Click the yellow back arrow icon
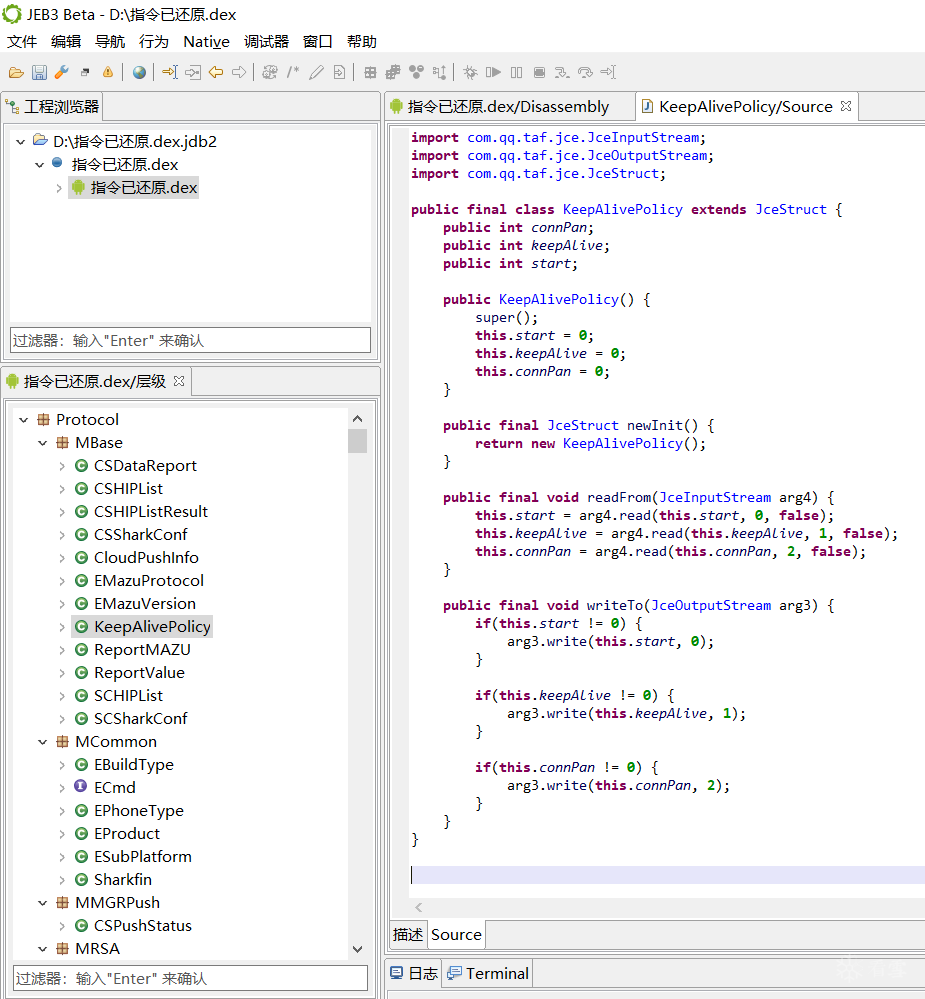925x999 pixels. coord(215,72)
